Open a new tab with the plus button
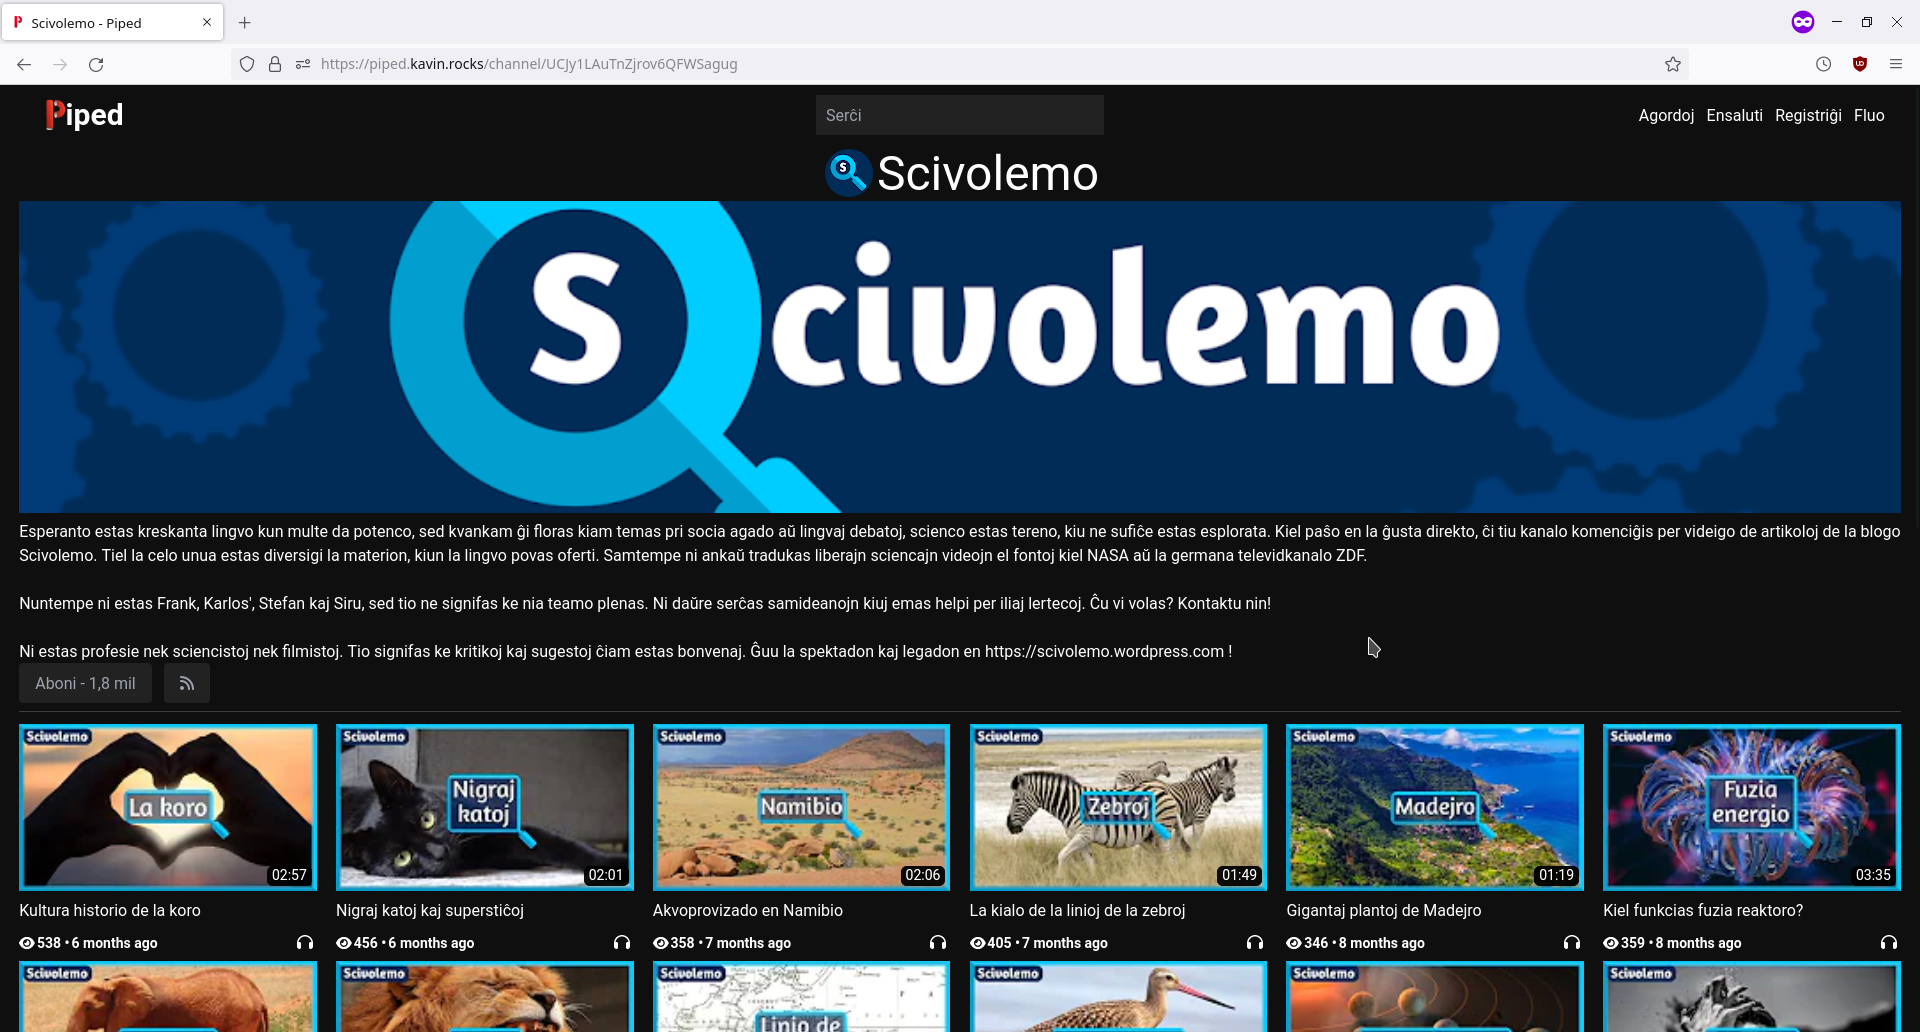Viewport: 1920px width, 1032px height. coord(245,22)
